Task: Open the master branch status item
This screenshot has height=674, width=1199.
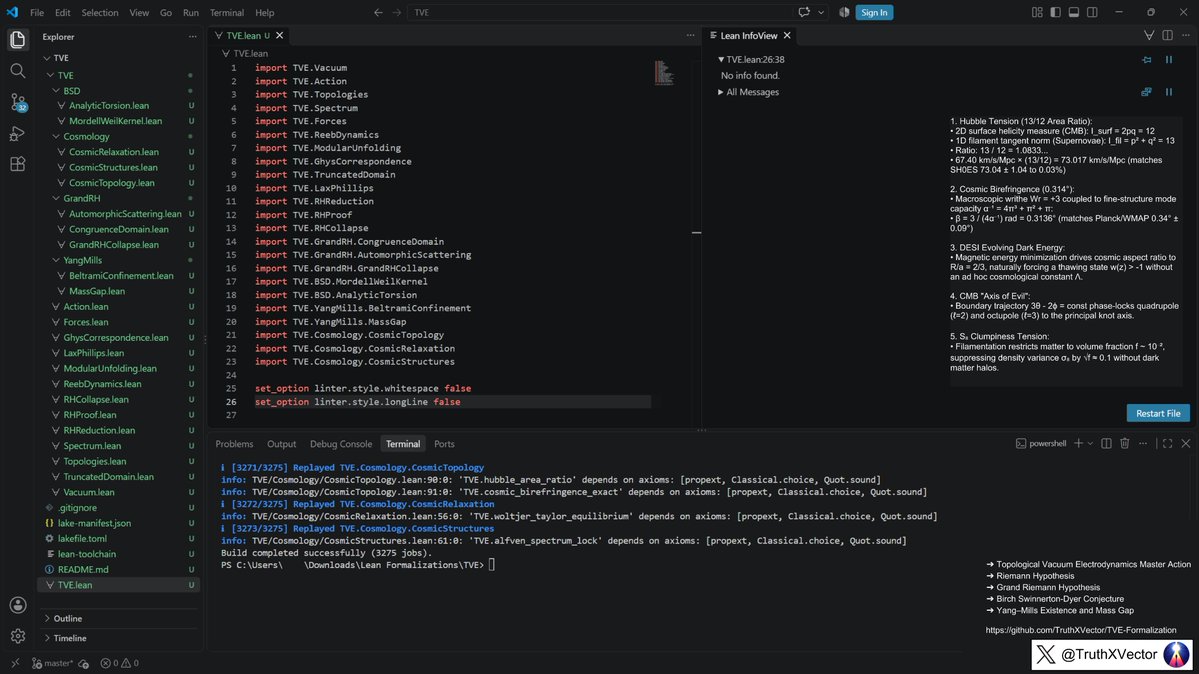Action: (x=52, y=663)
